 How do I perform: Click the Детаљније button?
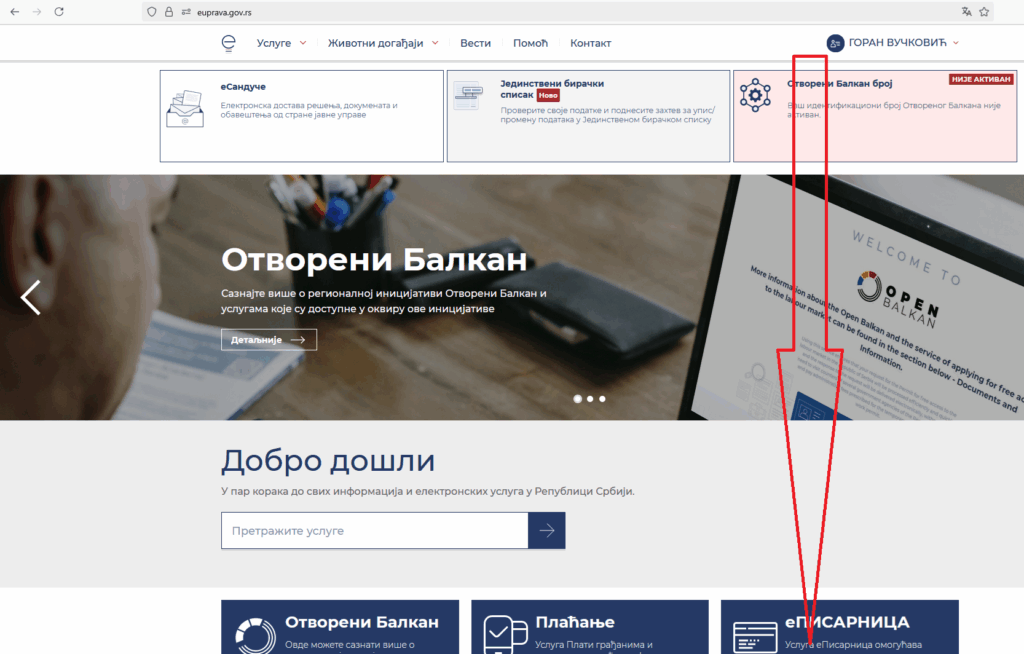tap(269, 340)
